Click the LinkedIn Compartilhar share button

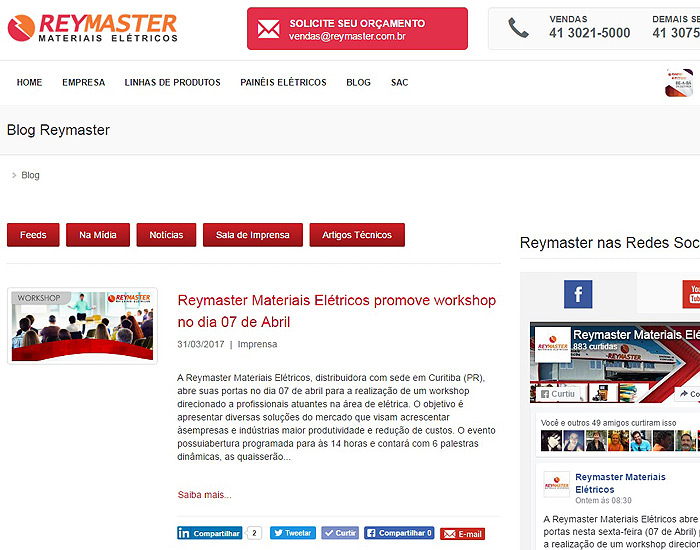209,533
